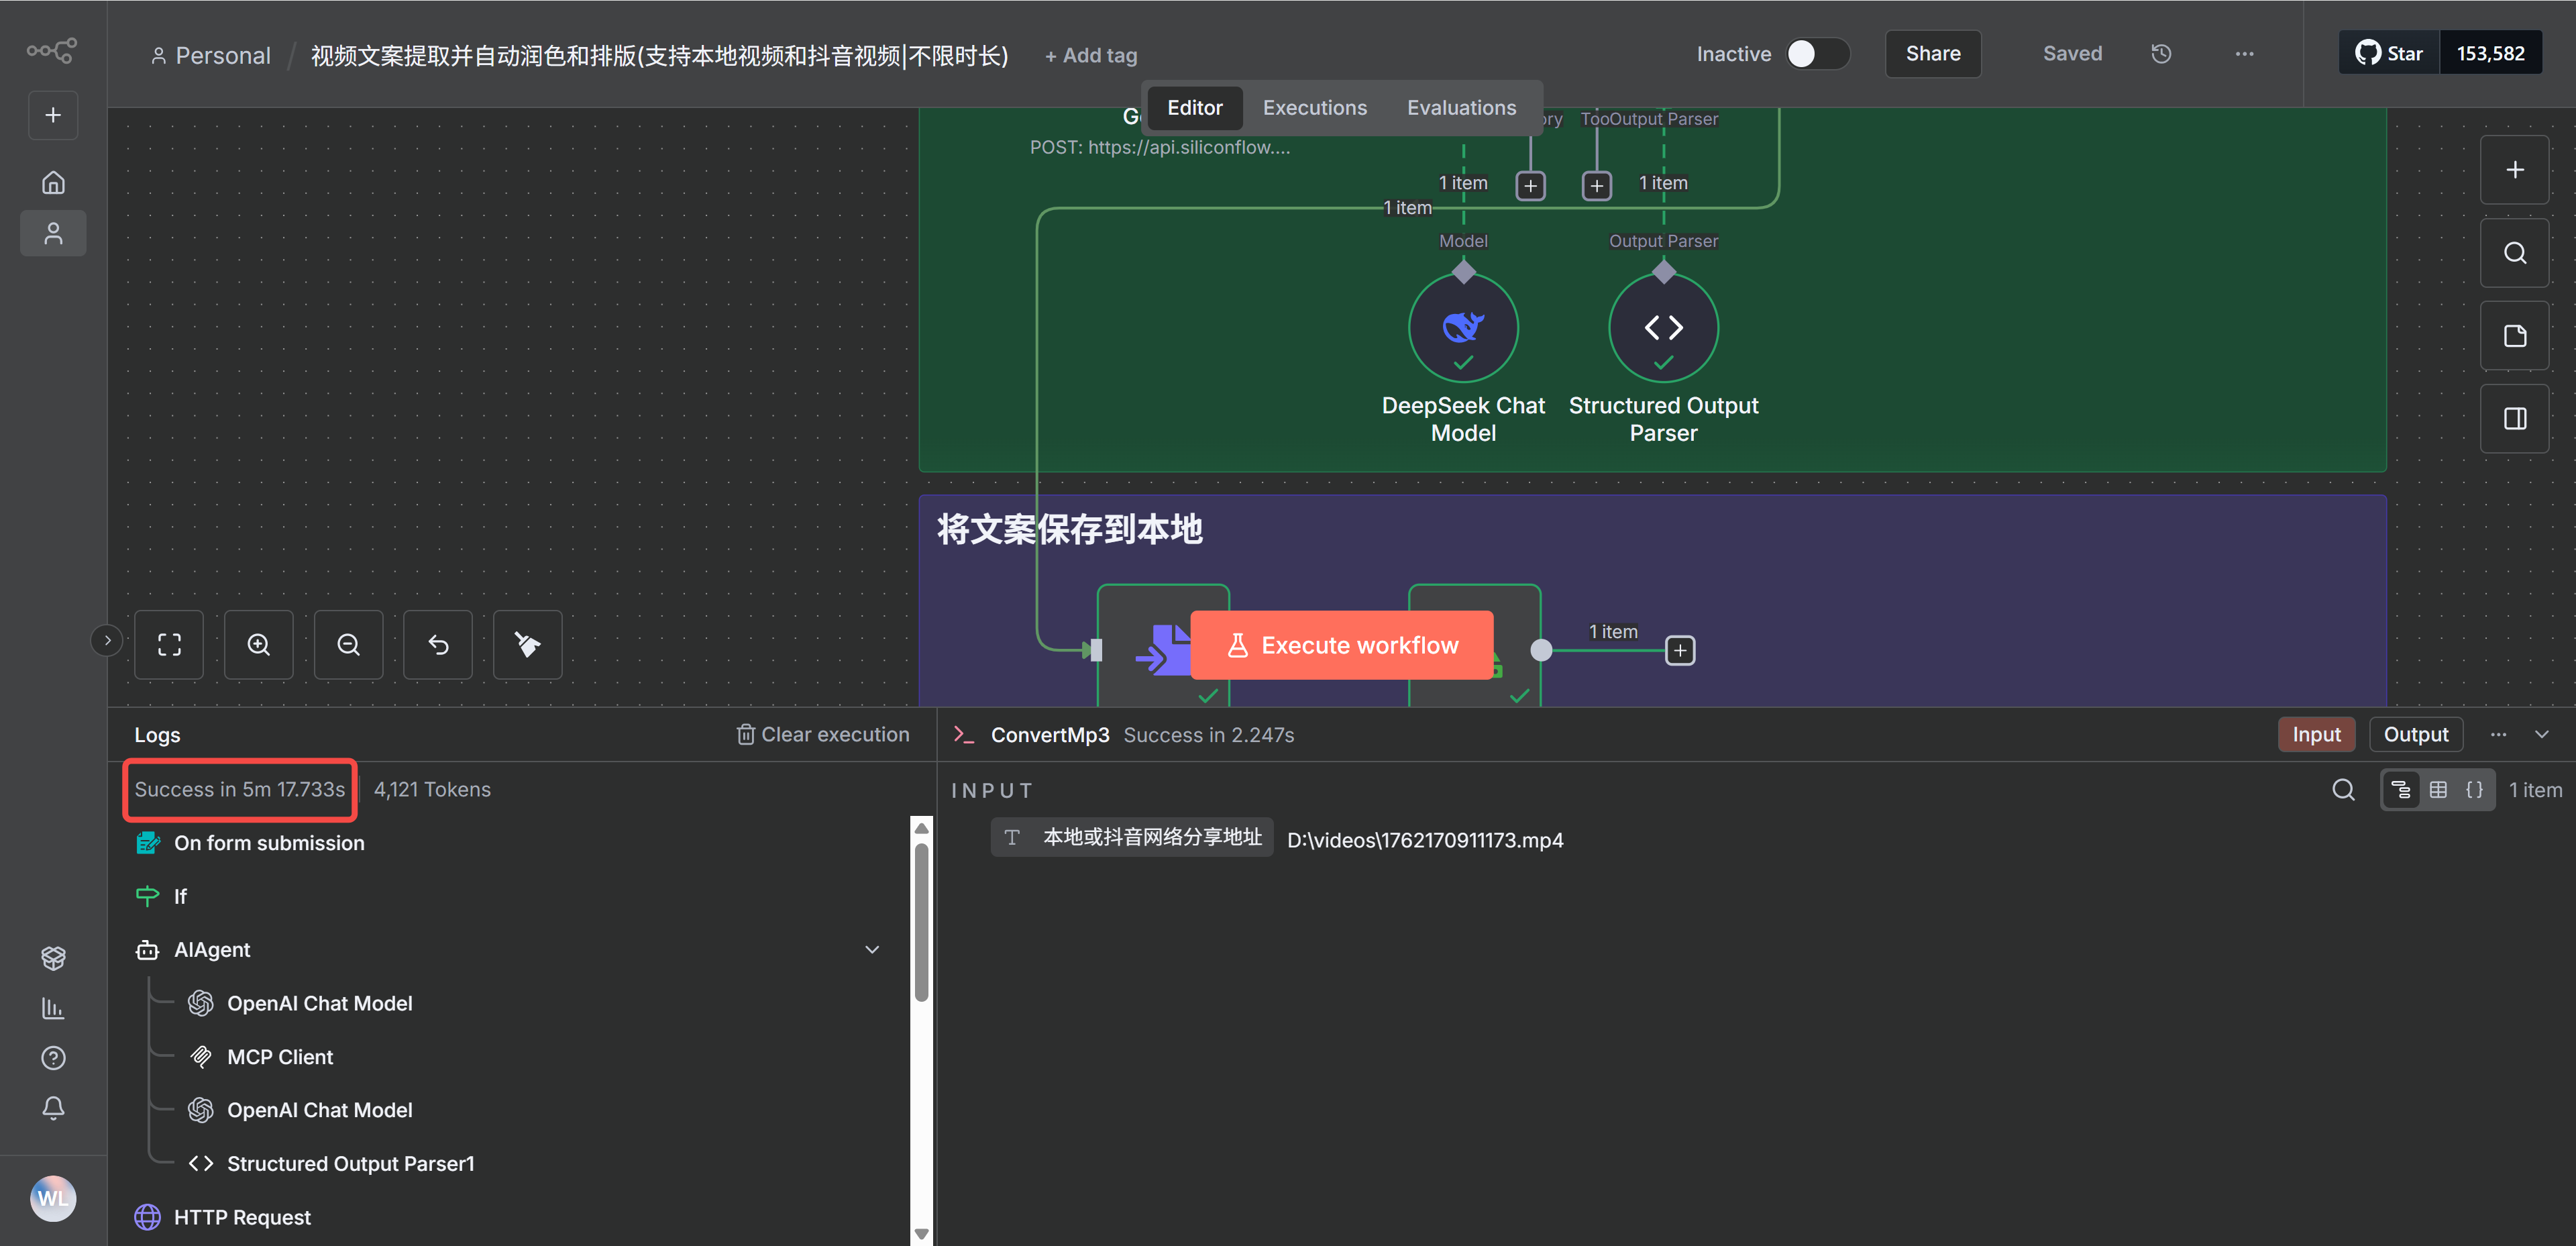This screenshot has height=1246, width=2576.
Task: Click the tidy up workflow broom icon
Action: pos(527,645)
